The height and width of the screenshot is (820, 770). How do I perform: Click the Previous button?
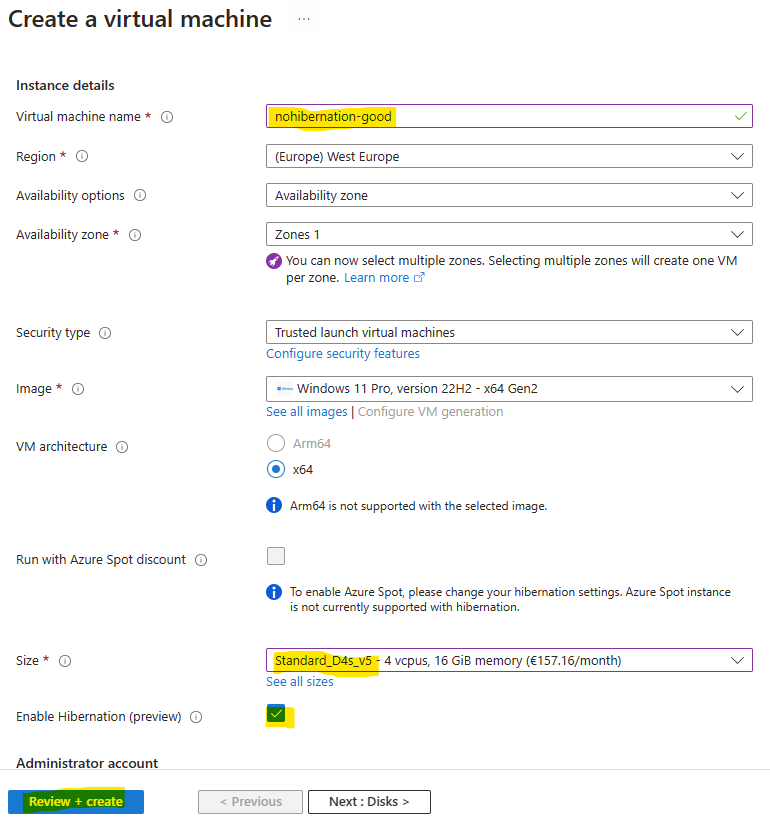coord(251,802)
